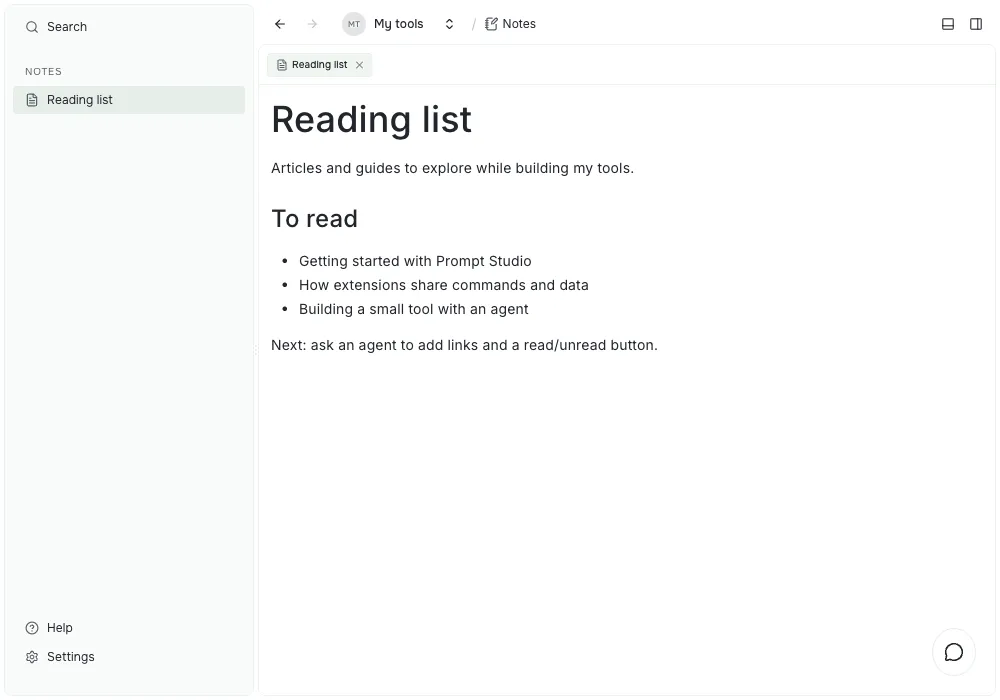Click the Next: ask an agent paragraph
The height and width of the screenshot is (700, 1000).
pyautogui.click(x=464, y=346)
